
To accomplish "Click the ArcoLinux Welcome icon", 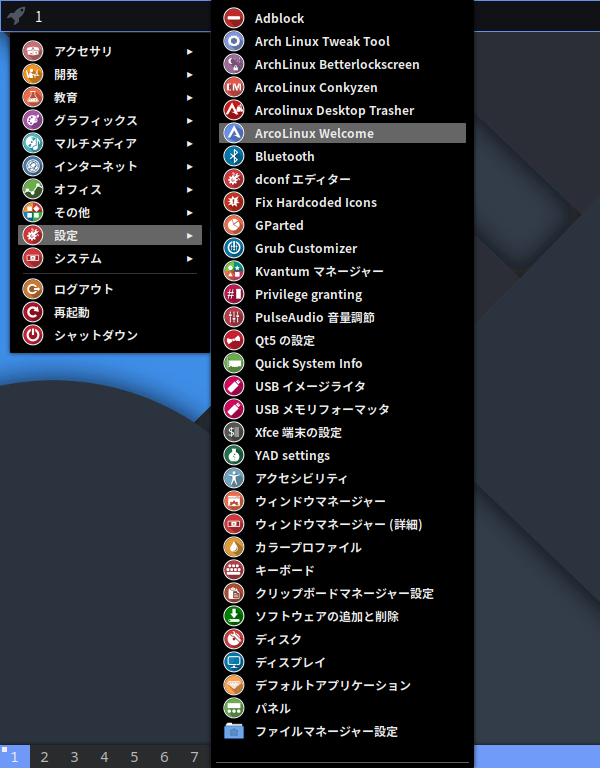I will tap(234, 133).
